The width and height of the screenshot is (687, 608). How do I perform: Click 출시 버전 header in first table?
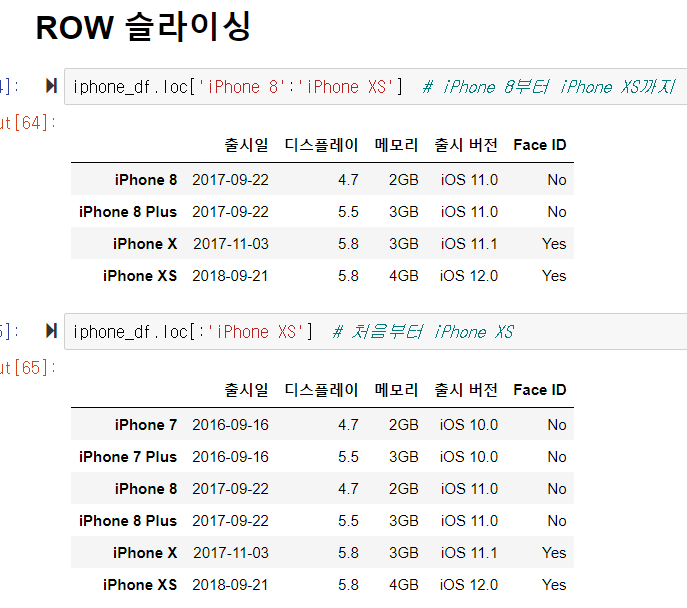[x=466, y=145]
